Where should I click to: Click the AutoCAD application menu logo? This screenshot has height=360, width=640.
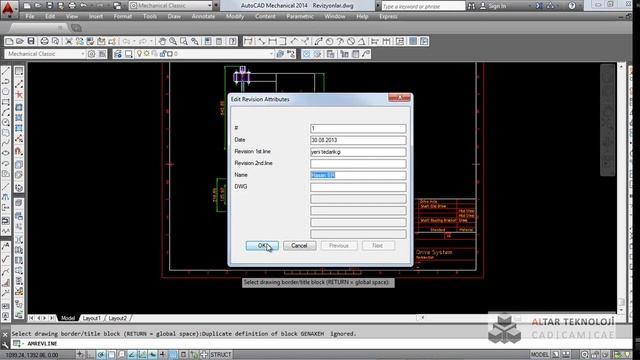pos(8,8)
